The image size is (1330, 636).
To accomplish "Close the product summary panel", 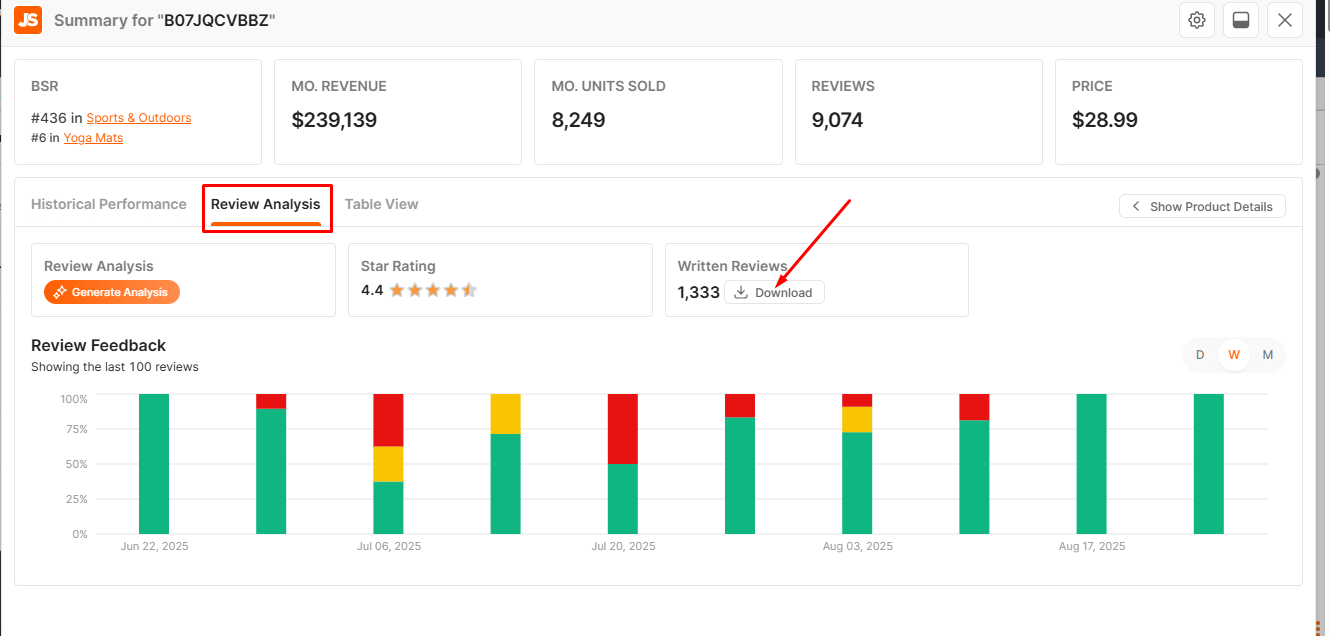I will [1285, 20].
